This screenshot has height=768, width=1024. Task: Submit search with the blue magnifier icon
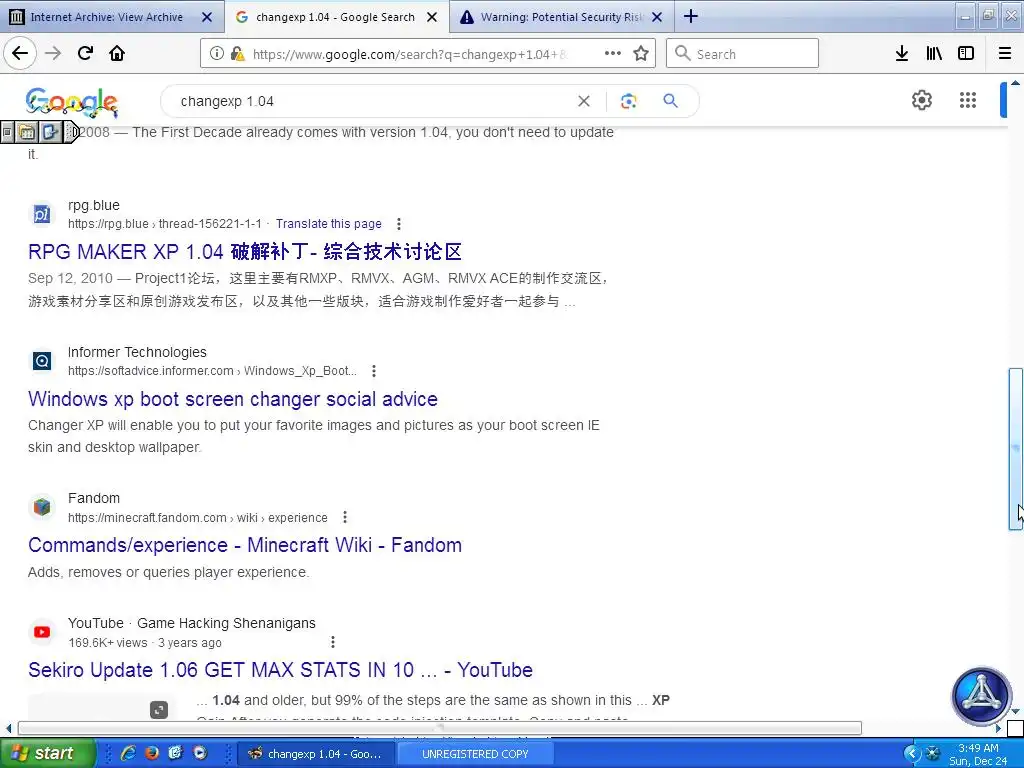[x=670, y=101]
